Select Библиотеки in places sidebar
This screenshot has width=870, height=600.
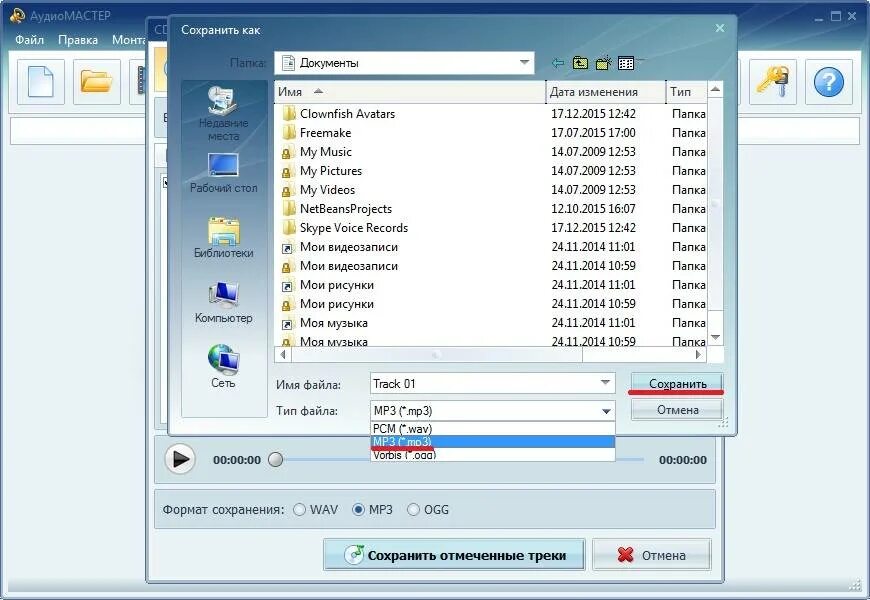[224, 238]
